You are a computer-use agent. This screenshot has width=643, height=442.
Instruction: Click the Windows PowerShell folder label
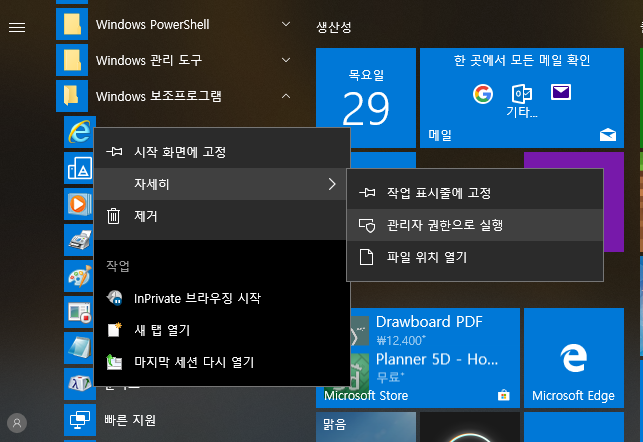[153, 25]
